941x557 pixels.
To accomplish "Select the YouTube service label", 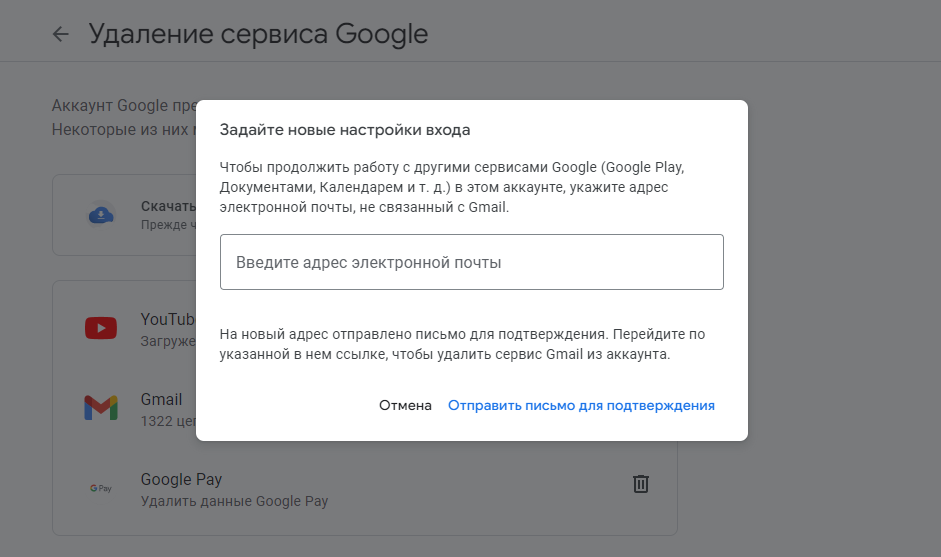I will tap(168, 319).
